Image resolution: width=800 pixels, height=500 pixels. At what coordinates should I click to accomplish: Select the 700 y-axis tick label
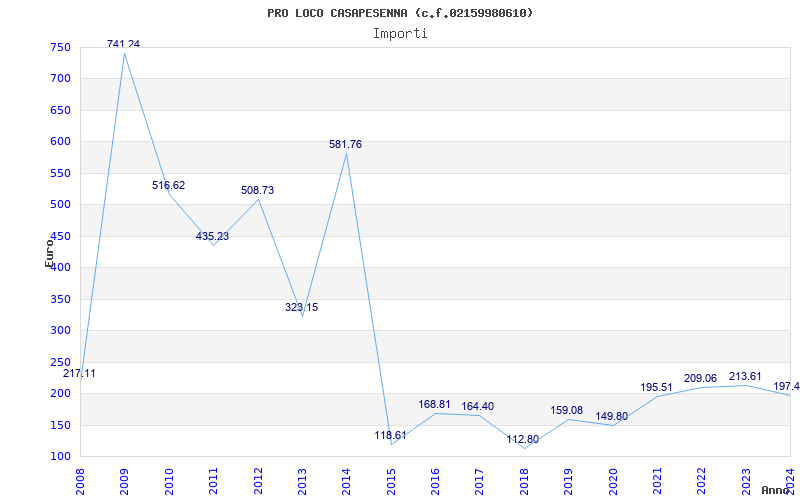click(x=60, y=79)
